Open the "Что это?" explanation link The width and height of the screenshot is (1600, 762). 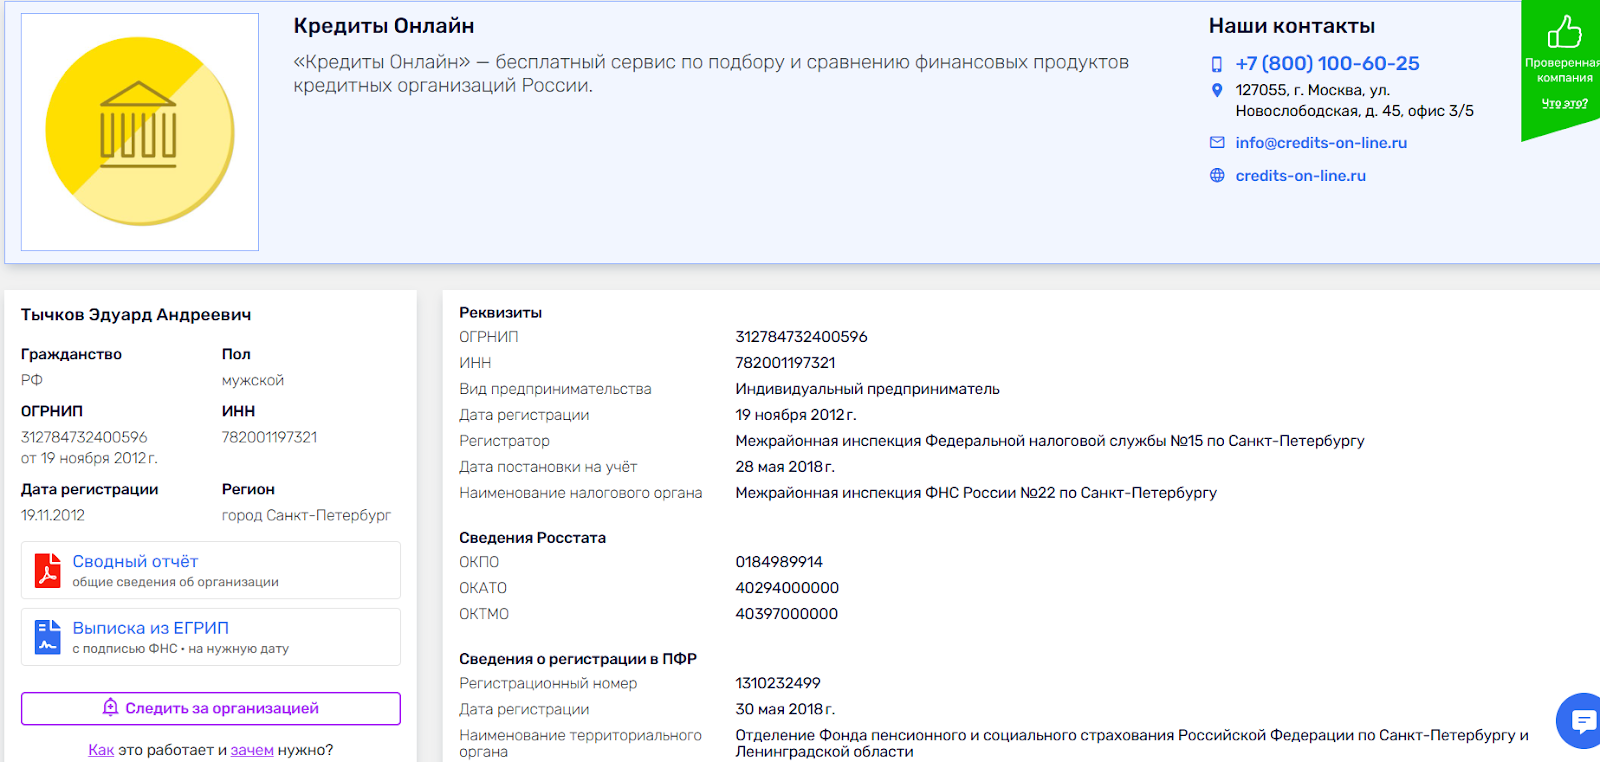pyautogui.click(x=1564, y=103)
